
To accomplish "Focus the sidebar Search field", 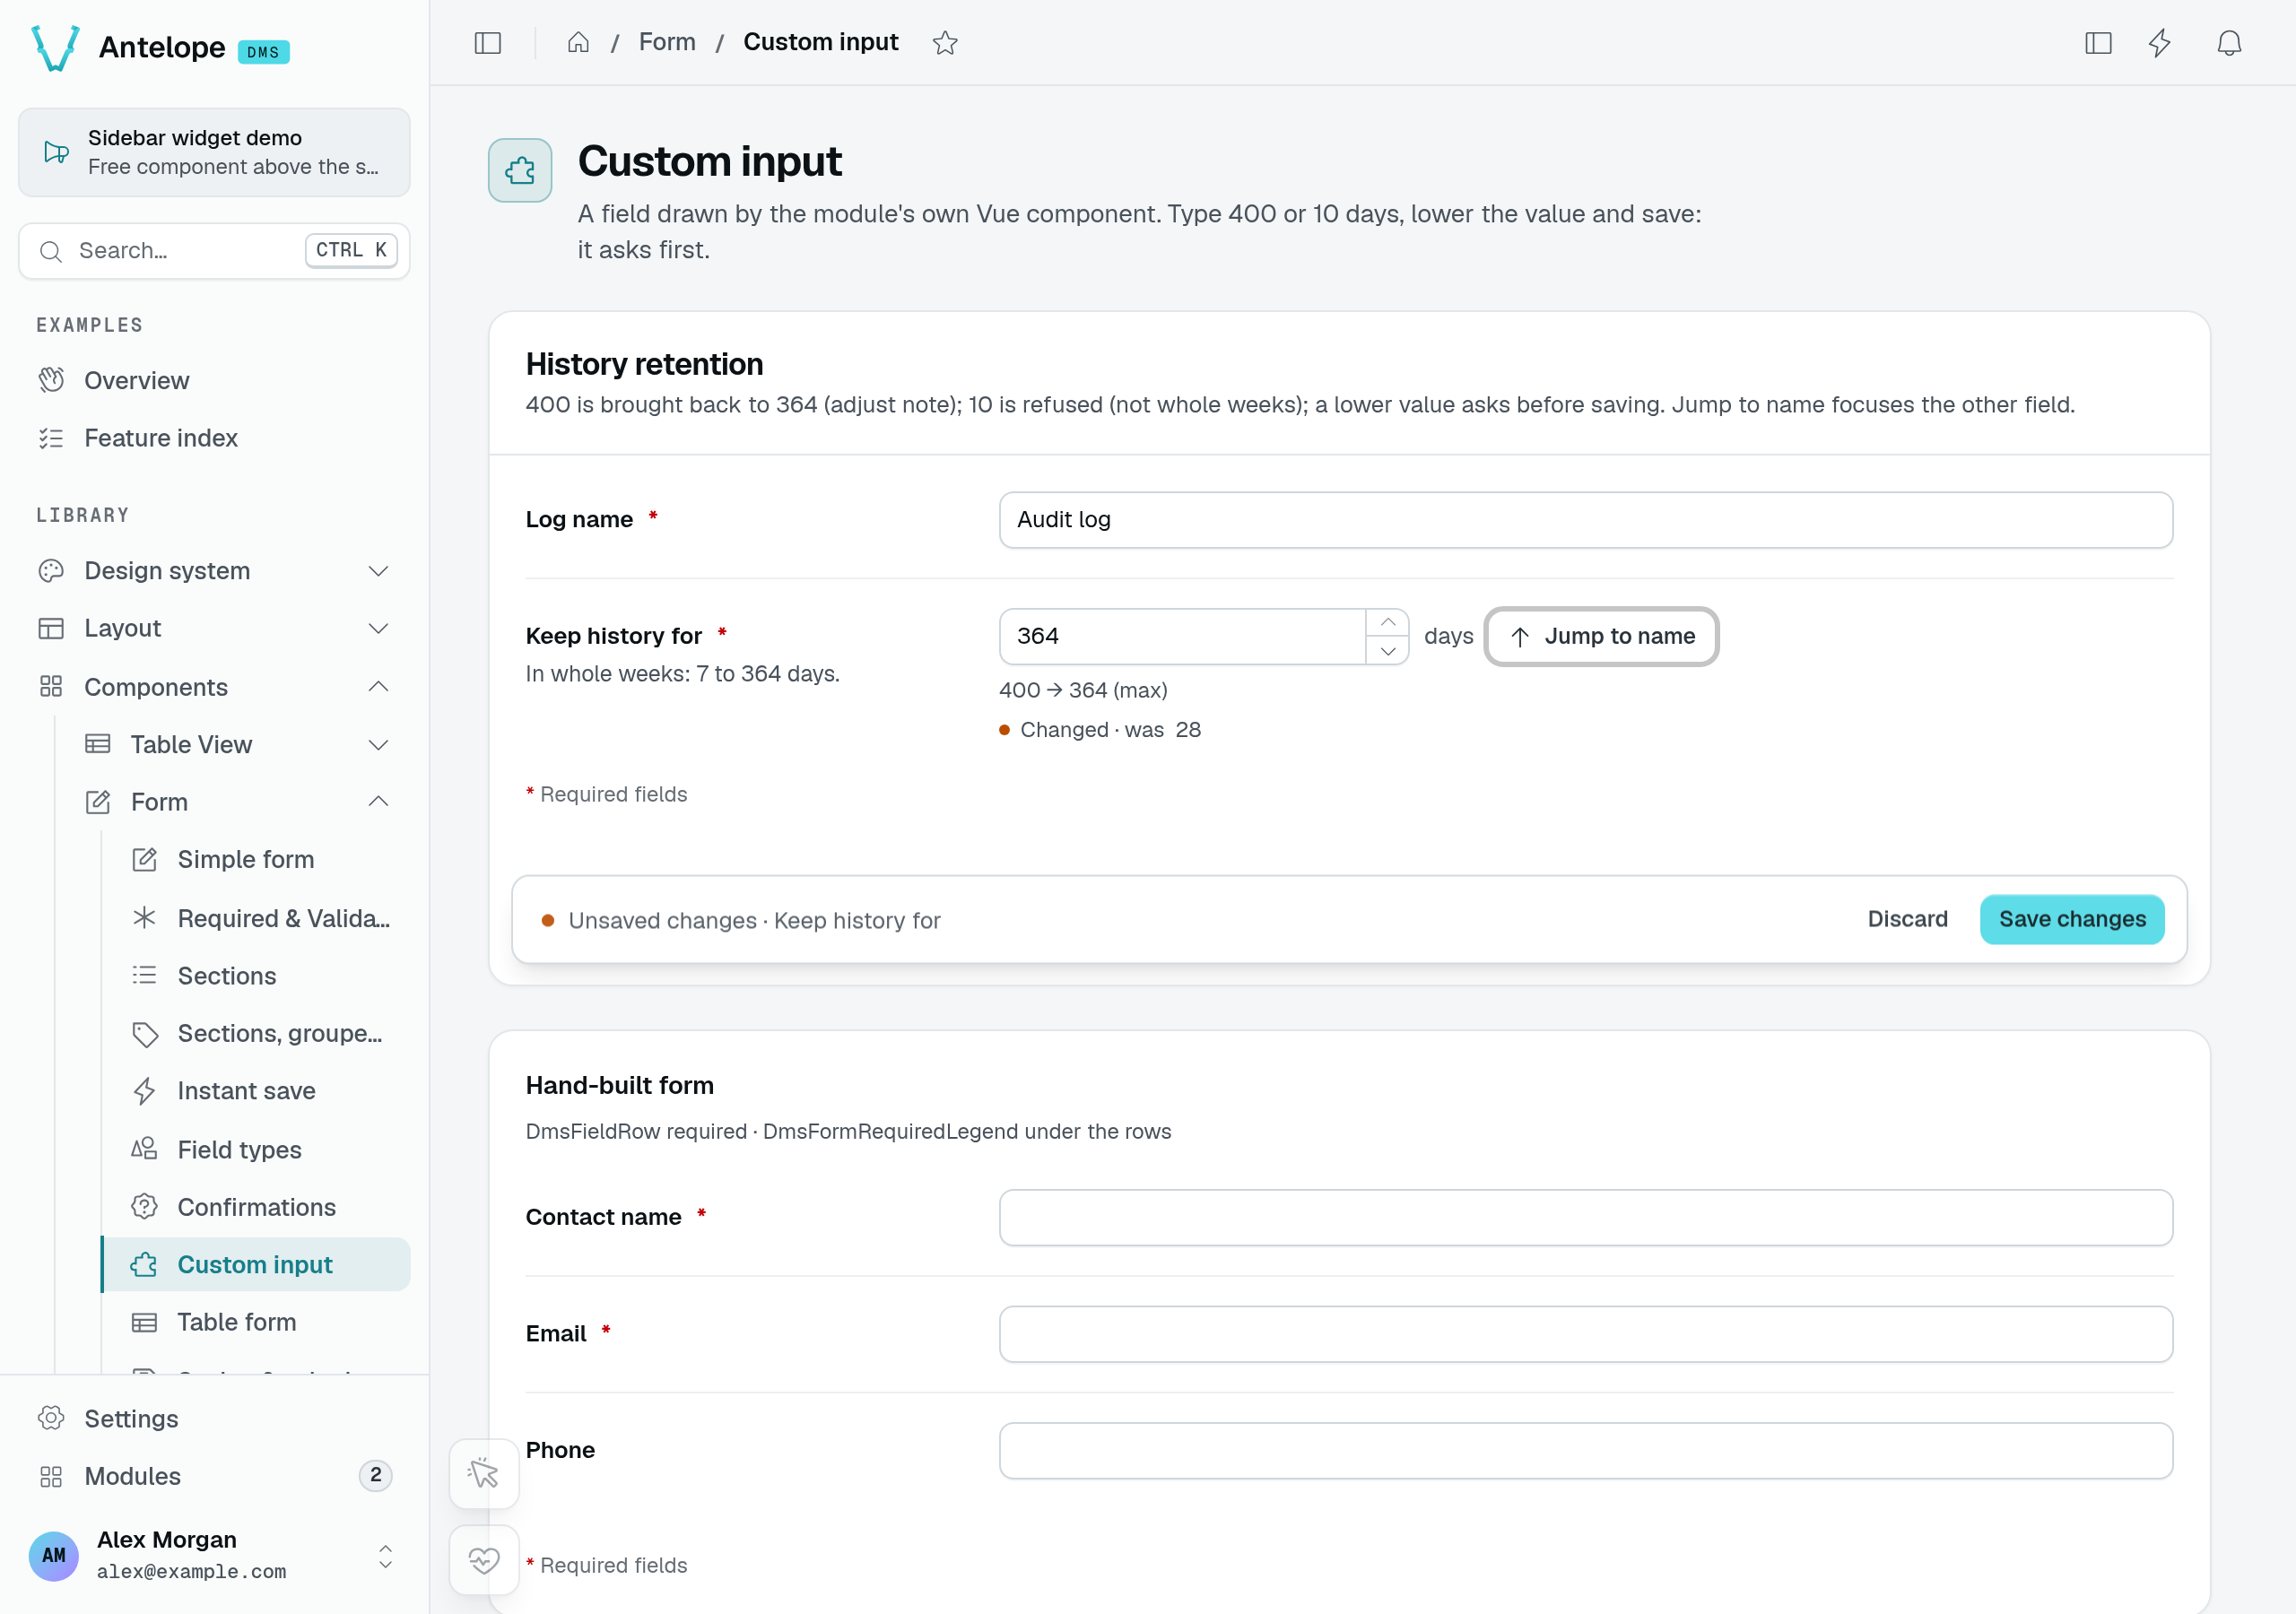I will [214, 250].
